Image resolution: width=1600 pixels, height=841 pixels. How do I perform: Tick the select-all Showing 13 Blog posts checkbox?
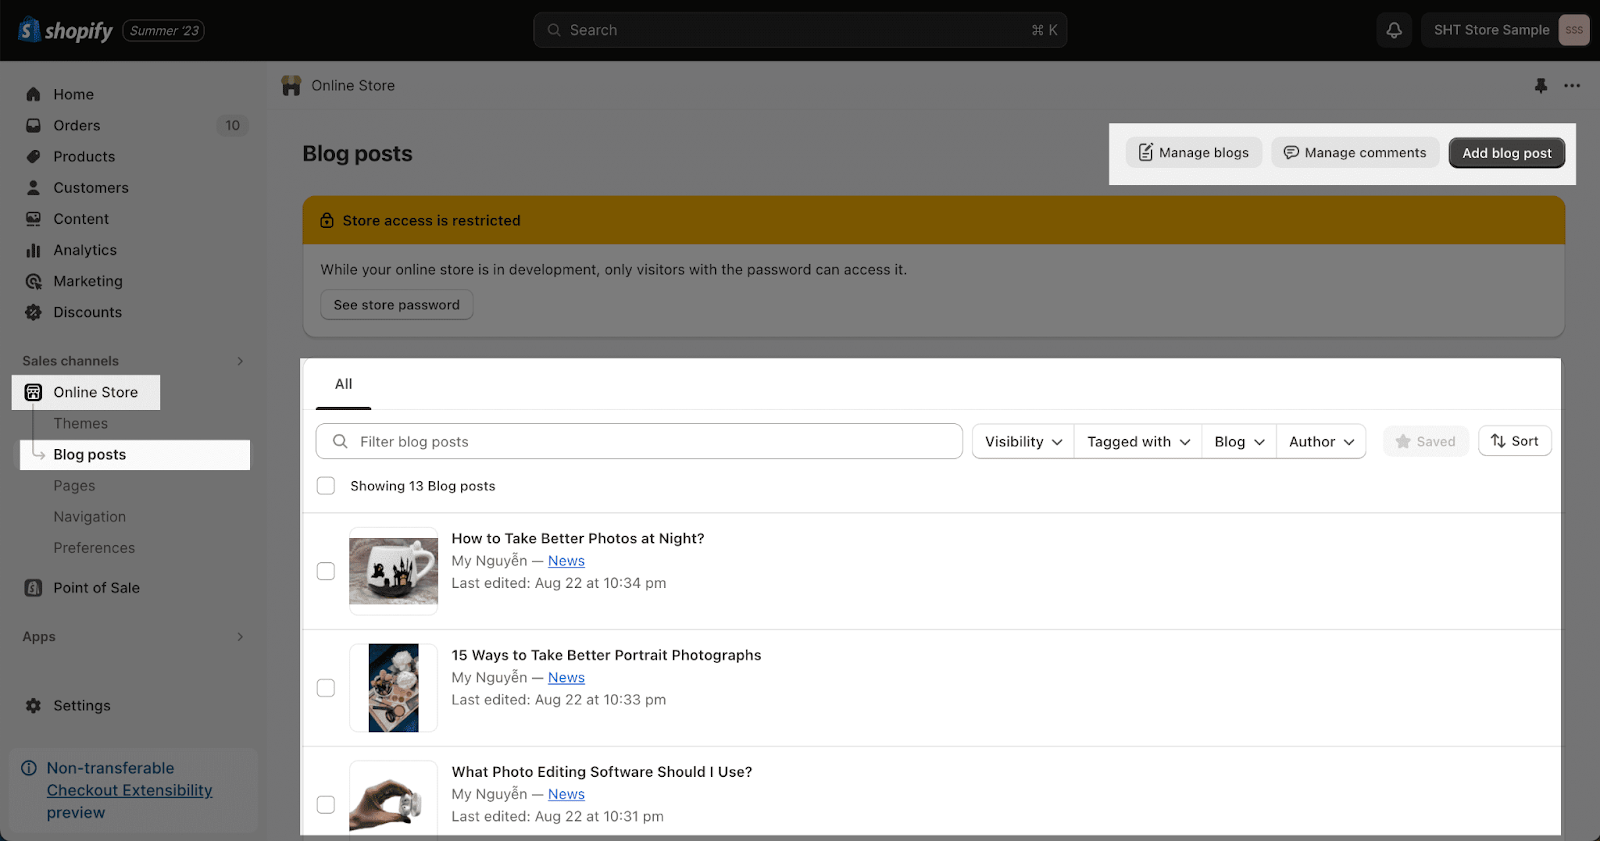326,486
